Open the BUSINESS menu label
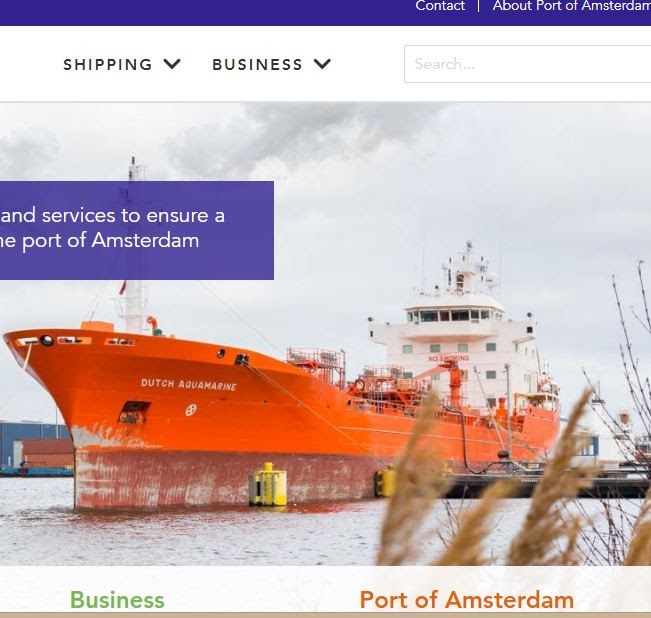Viewport: 651px width, 618px height. click(x=257, y=64)
